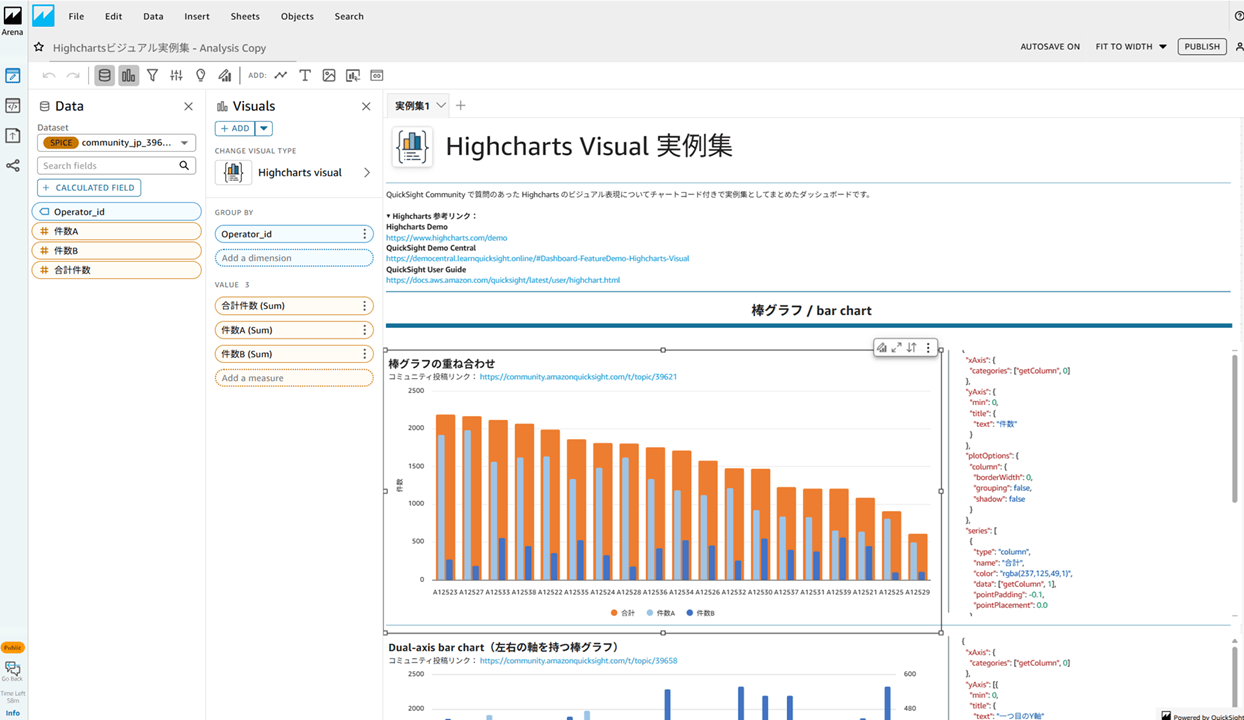
Task: Open the highcharts.com/demo link
Action: (x=446, y=238)
